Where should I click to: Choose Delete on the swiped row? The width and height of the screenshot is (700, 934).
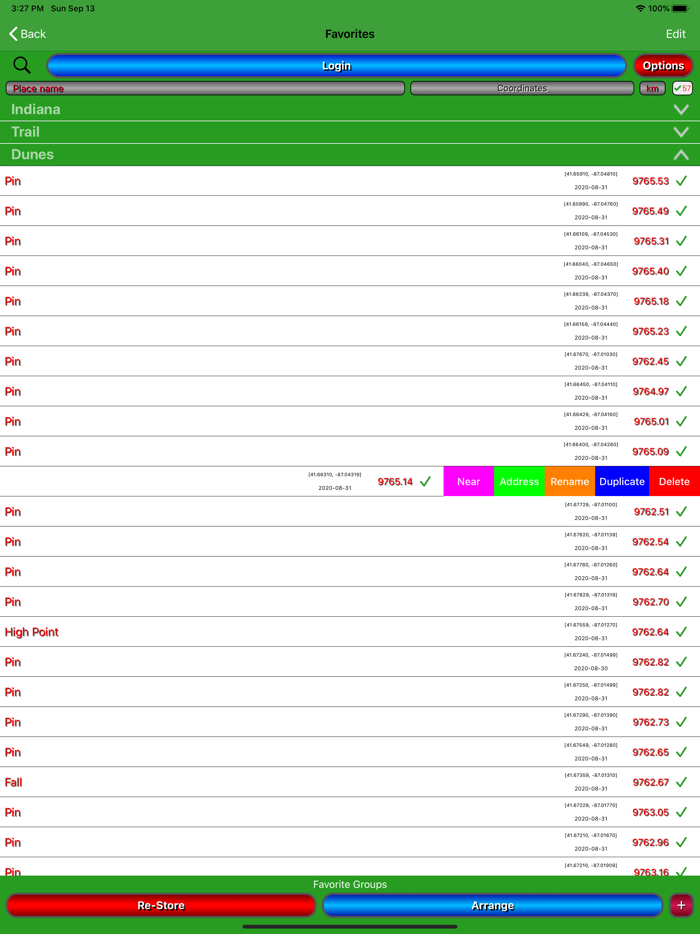[674, 481]
